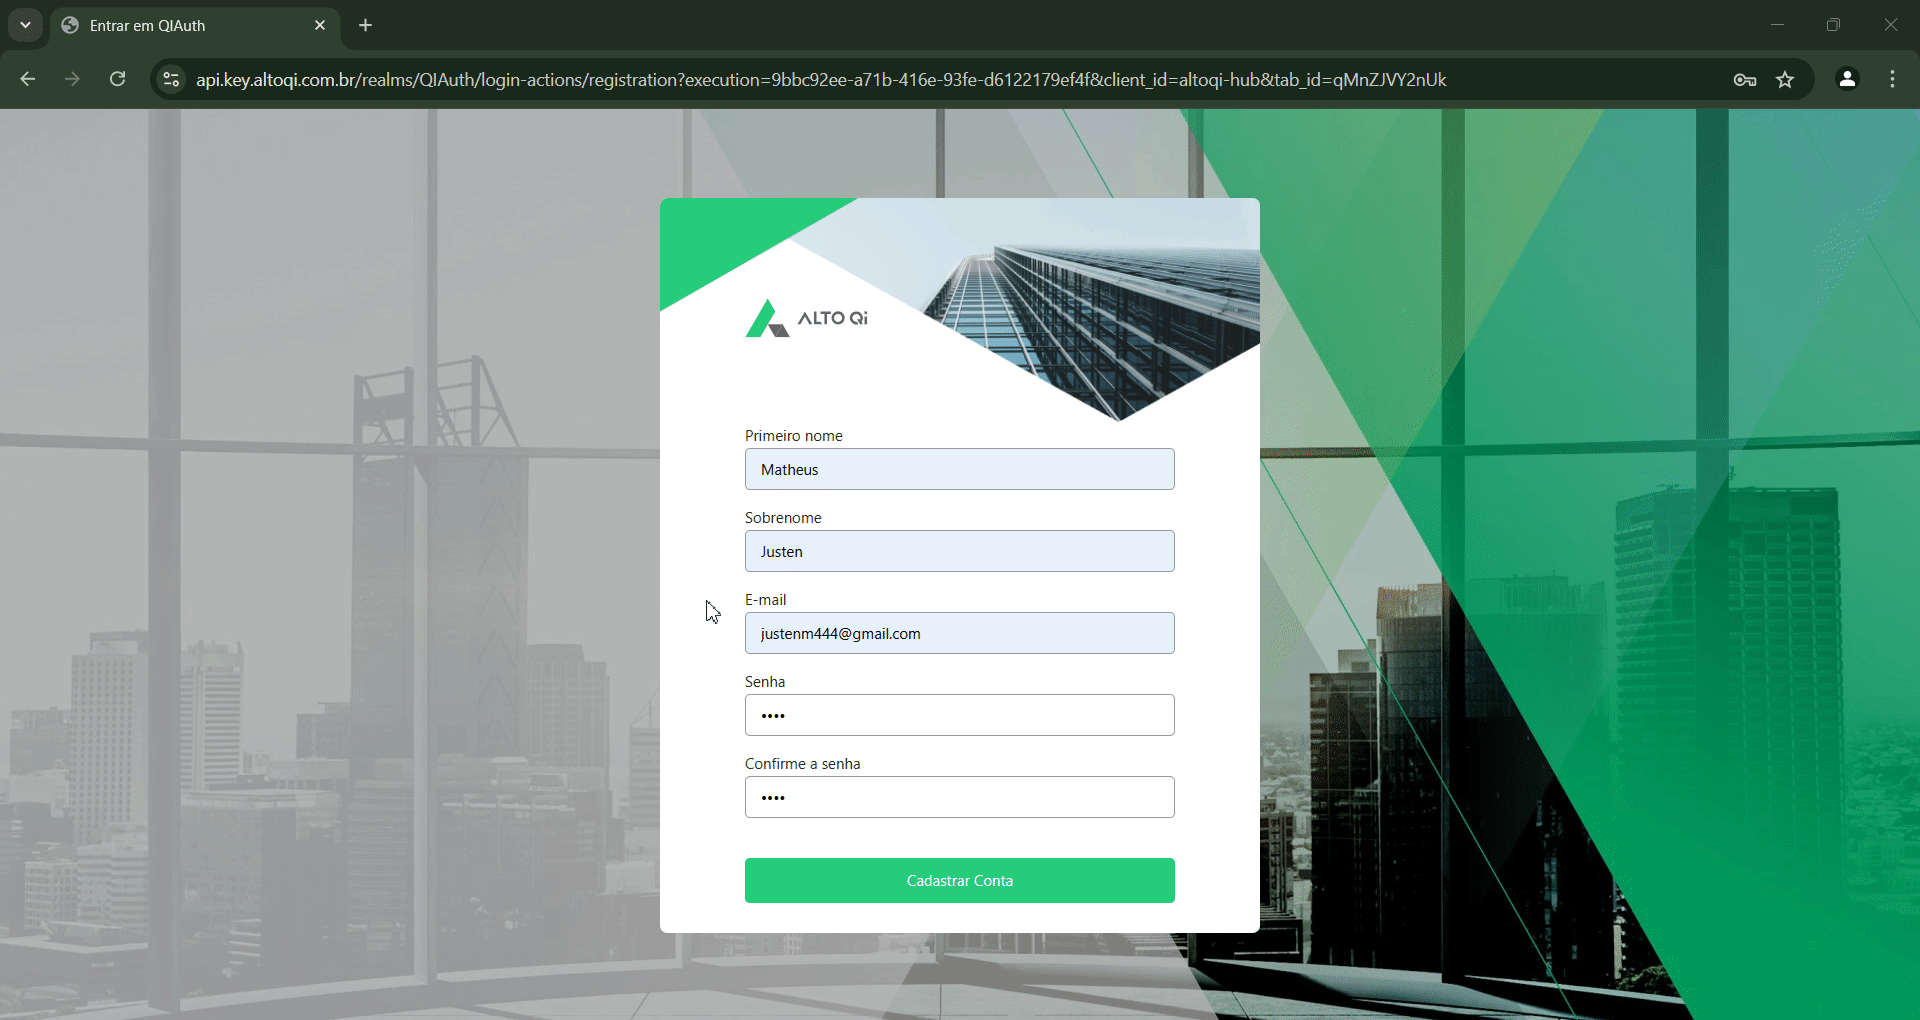This screenshot has height=1020, width=1920.
Task: Expand the tab search dropdown arrow
Action: 25,25
